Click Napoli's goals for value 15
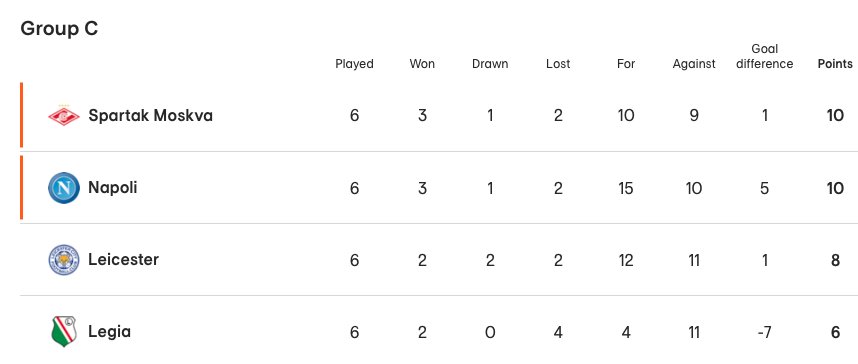The width and height of the screenshot is (858, 364). (x=625, y=188)
